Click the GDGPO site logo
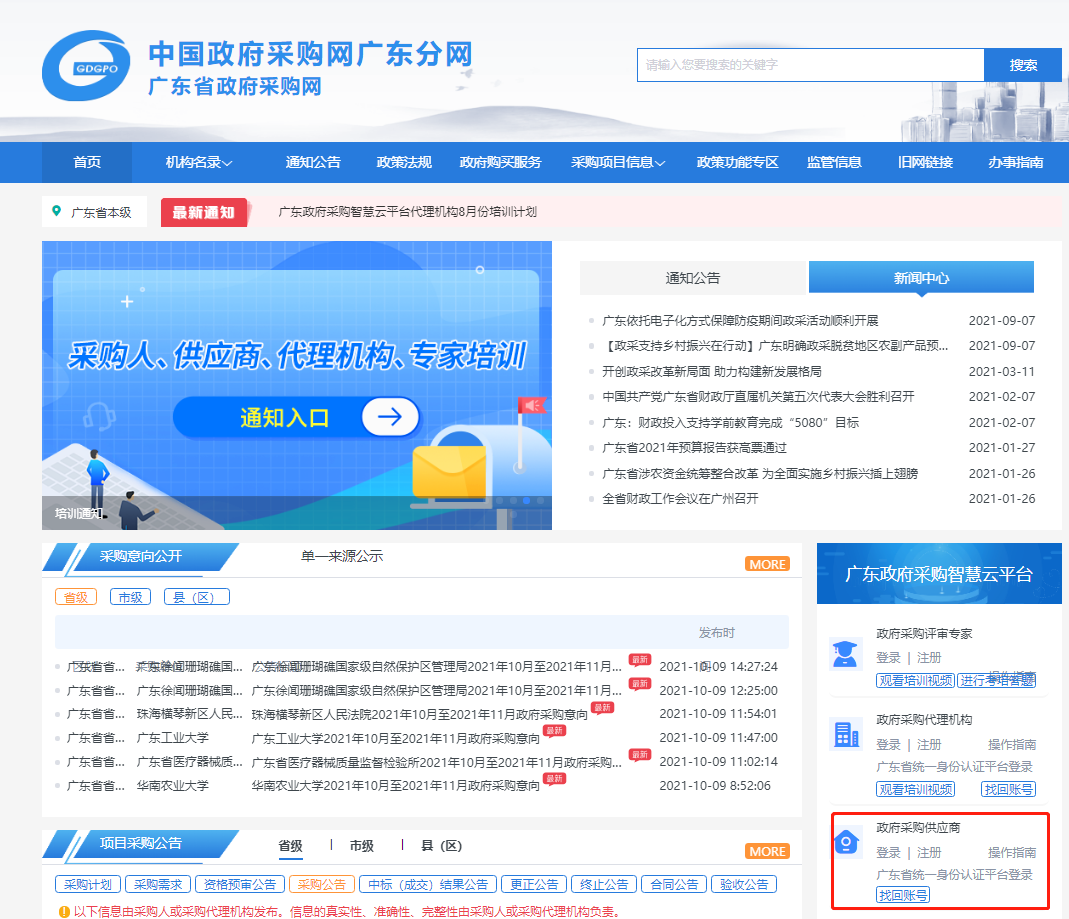The height and width of the screenshot is (919, 1069). click(86, 65)
